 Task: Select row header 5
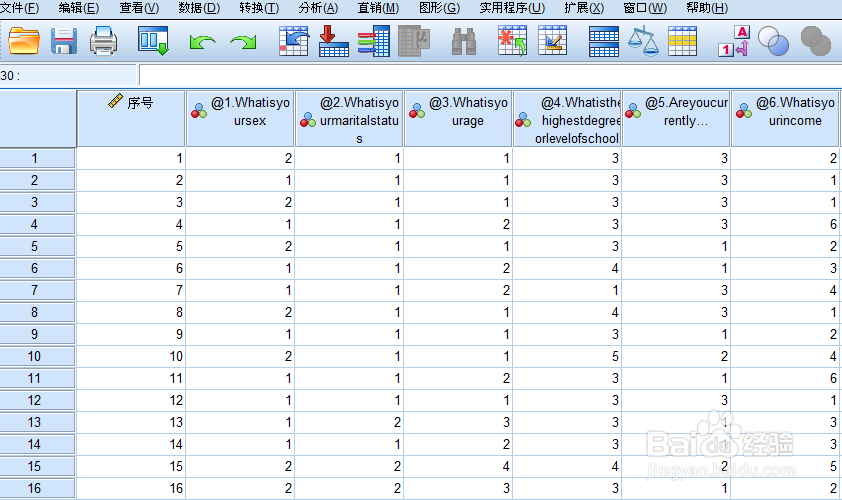(37, 247)
